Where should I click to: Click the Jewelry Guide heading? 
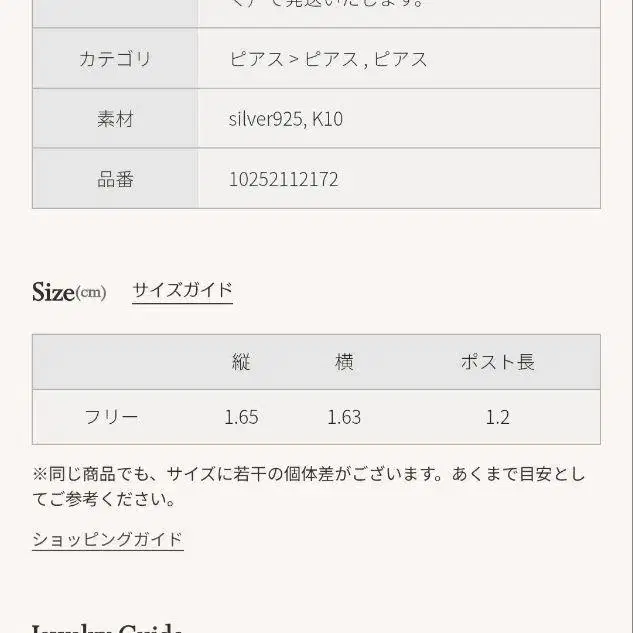pos(107,627)
